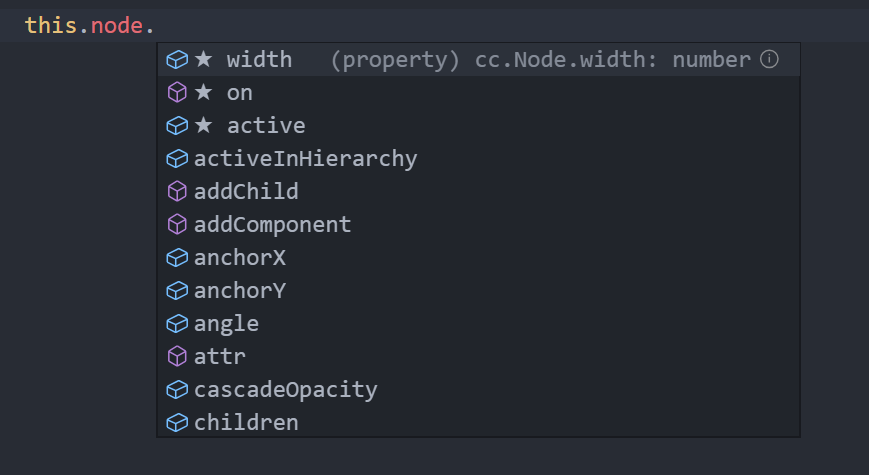The image size is (869, 475).
Task: Click the method icon next to addChild
Action: [177, 192]
